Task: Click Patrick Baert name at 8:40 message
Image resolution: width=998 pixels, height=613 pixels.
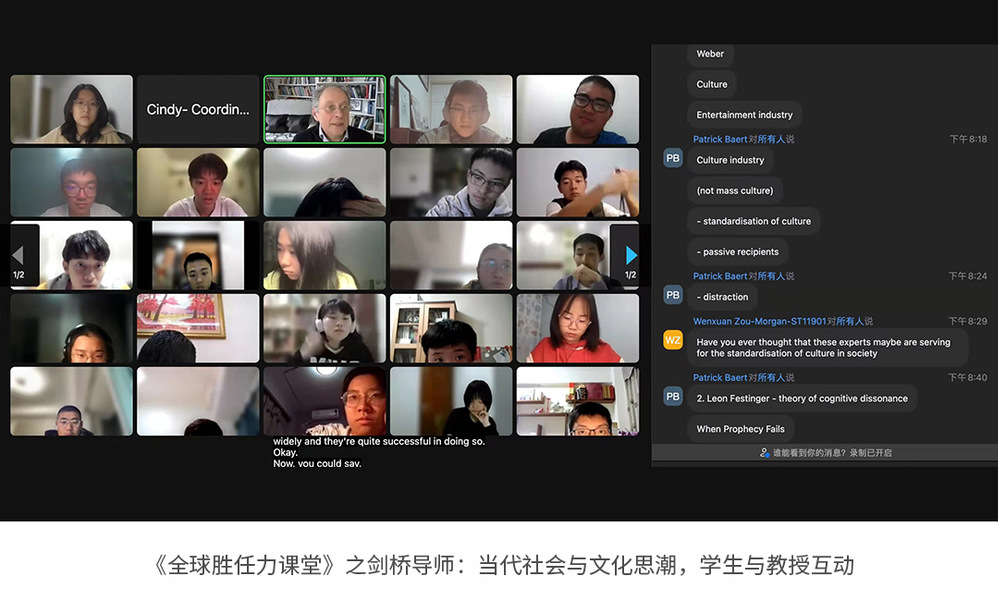Action: coord(720,378)
